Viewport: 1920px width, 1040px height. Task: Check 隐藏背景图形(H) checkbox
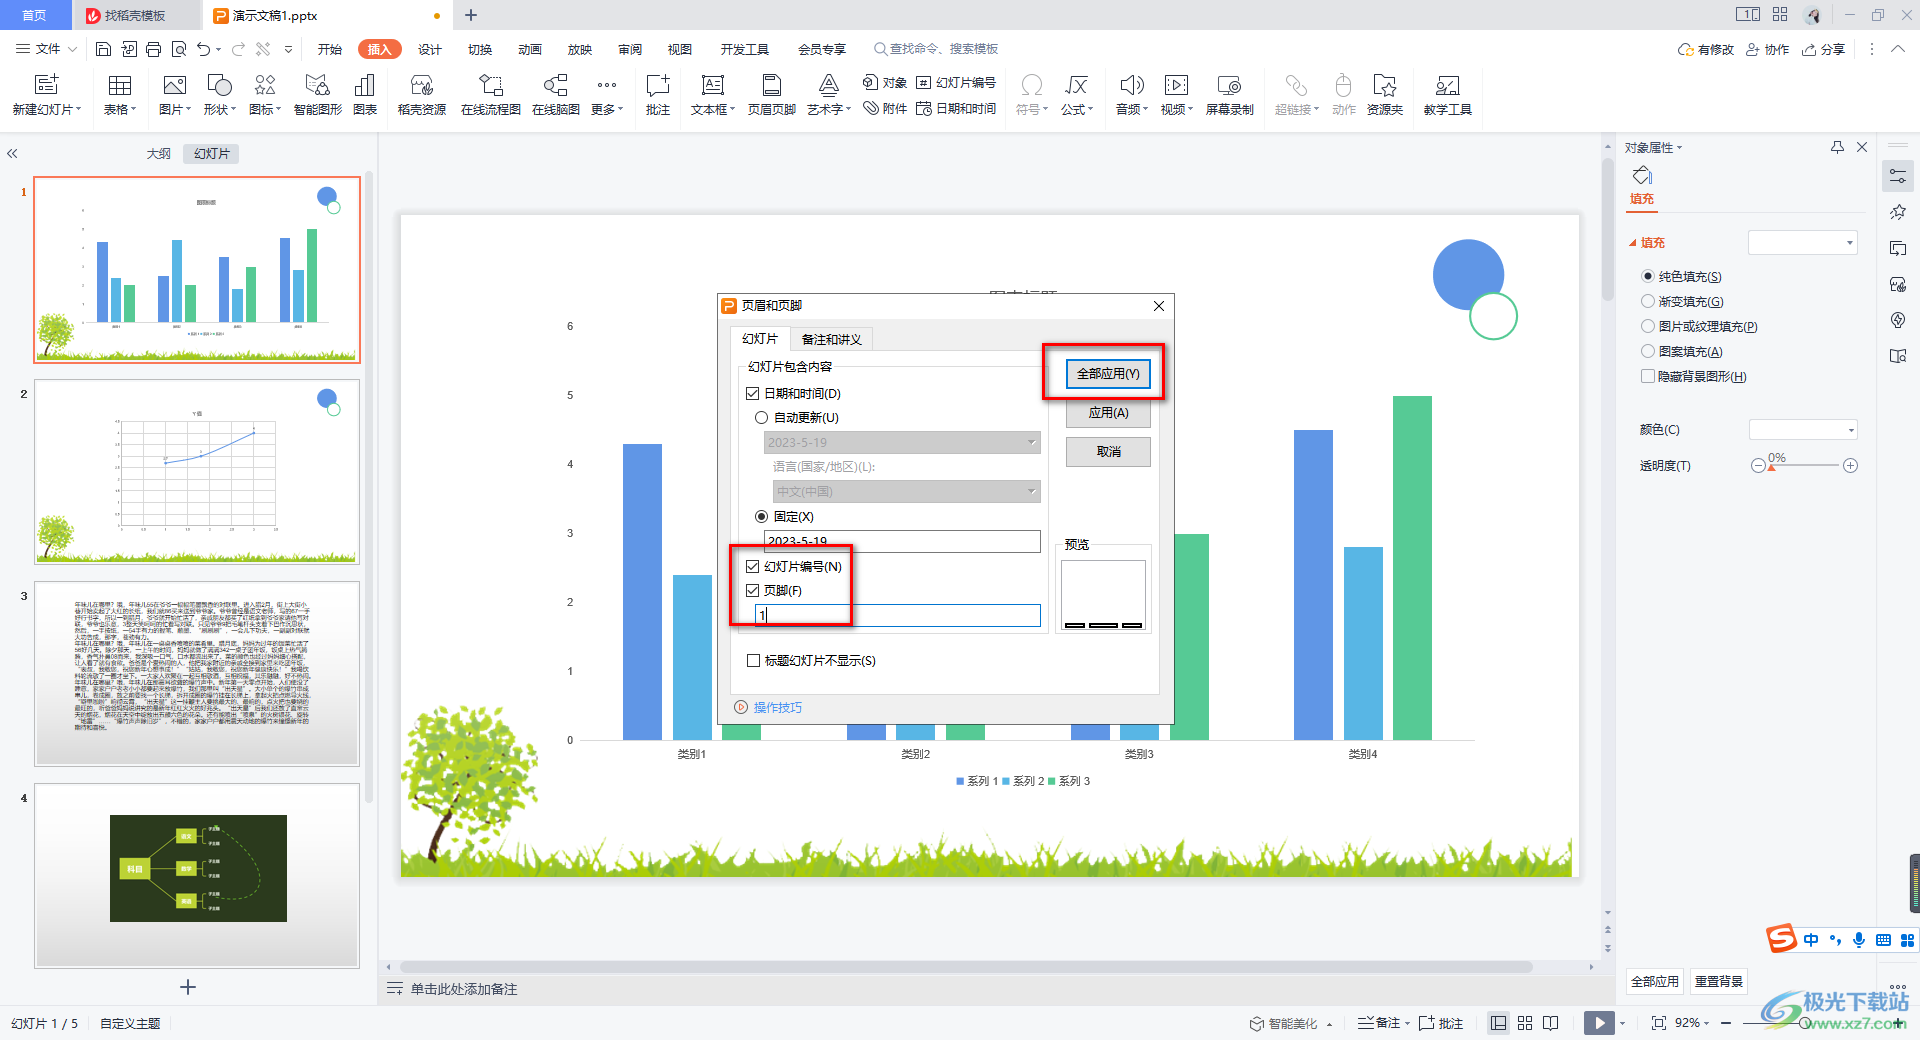coord(1648,376)
